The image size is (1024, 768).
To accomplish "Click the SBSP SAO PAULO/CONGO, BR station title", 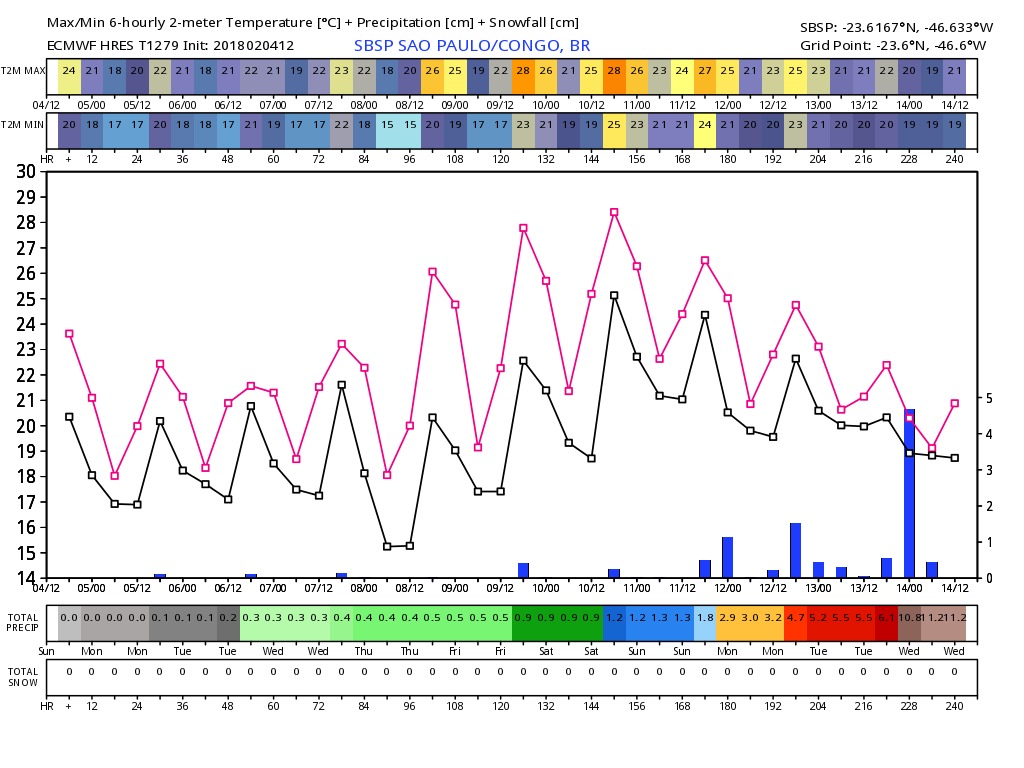I will (x=472, y=46).
